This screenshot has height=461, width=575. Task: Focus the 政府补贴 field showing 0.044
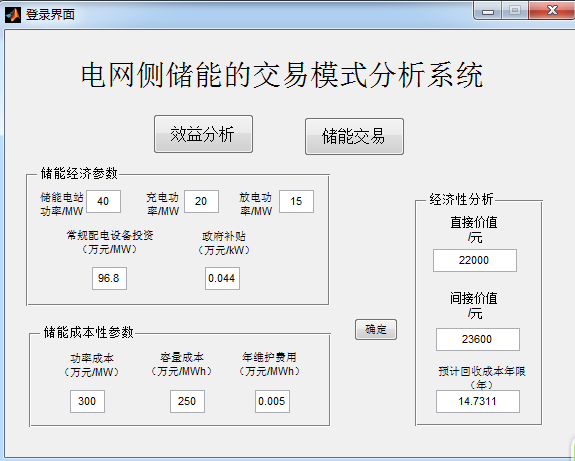pyautogui.click(x=222, y=278)
